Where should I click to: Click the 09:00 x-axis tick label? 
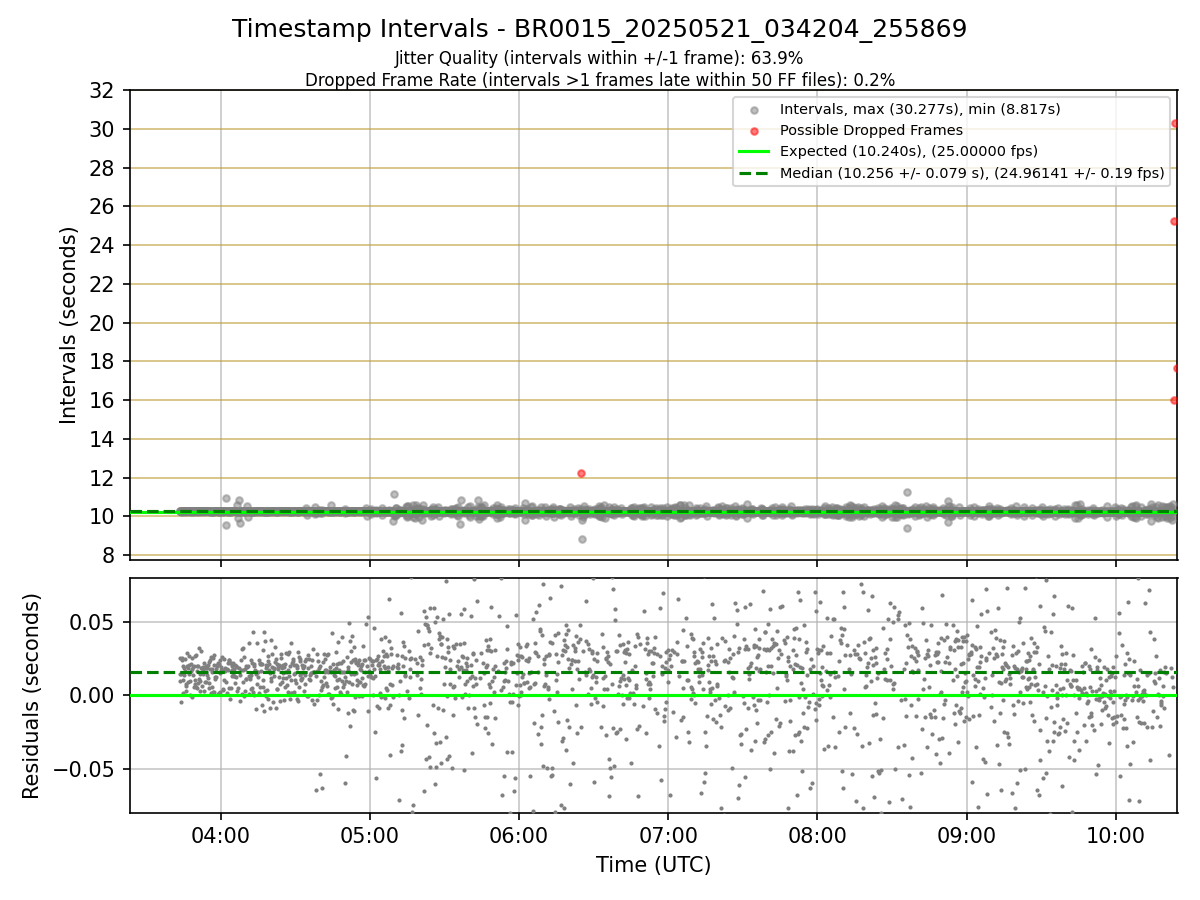[966, 835]
